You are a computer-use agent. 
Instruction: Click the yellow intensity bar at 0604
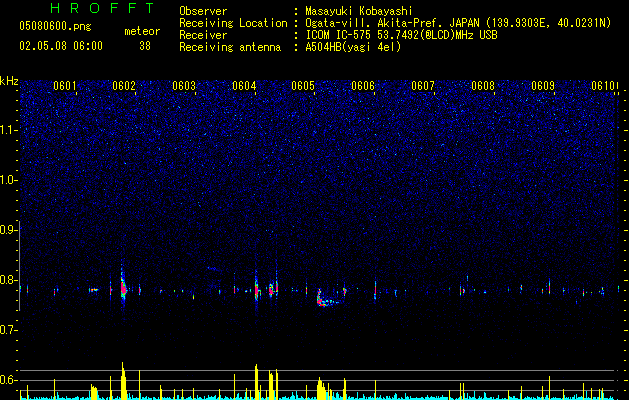tap(256, 382)
